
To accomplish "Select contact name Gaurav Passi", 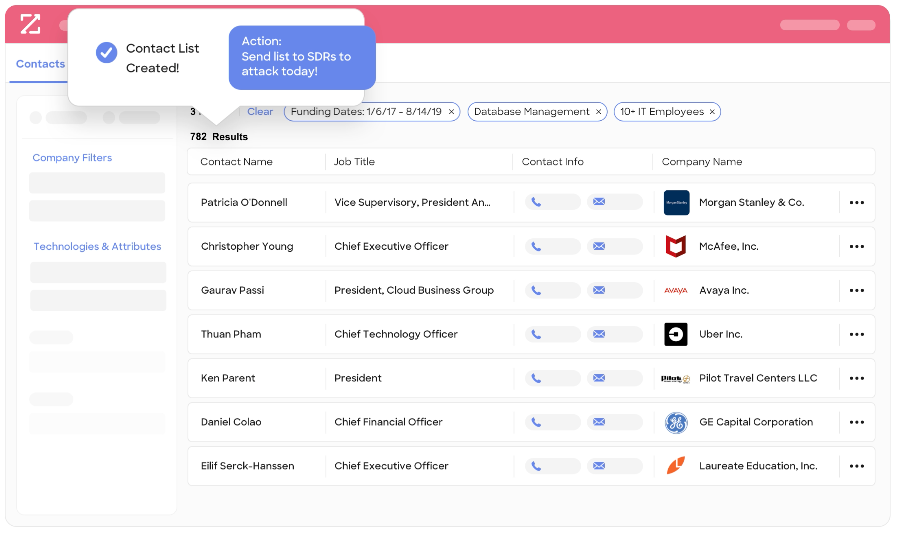I will click(x=233, y=290).
